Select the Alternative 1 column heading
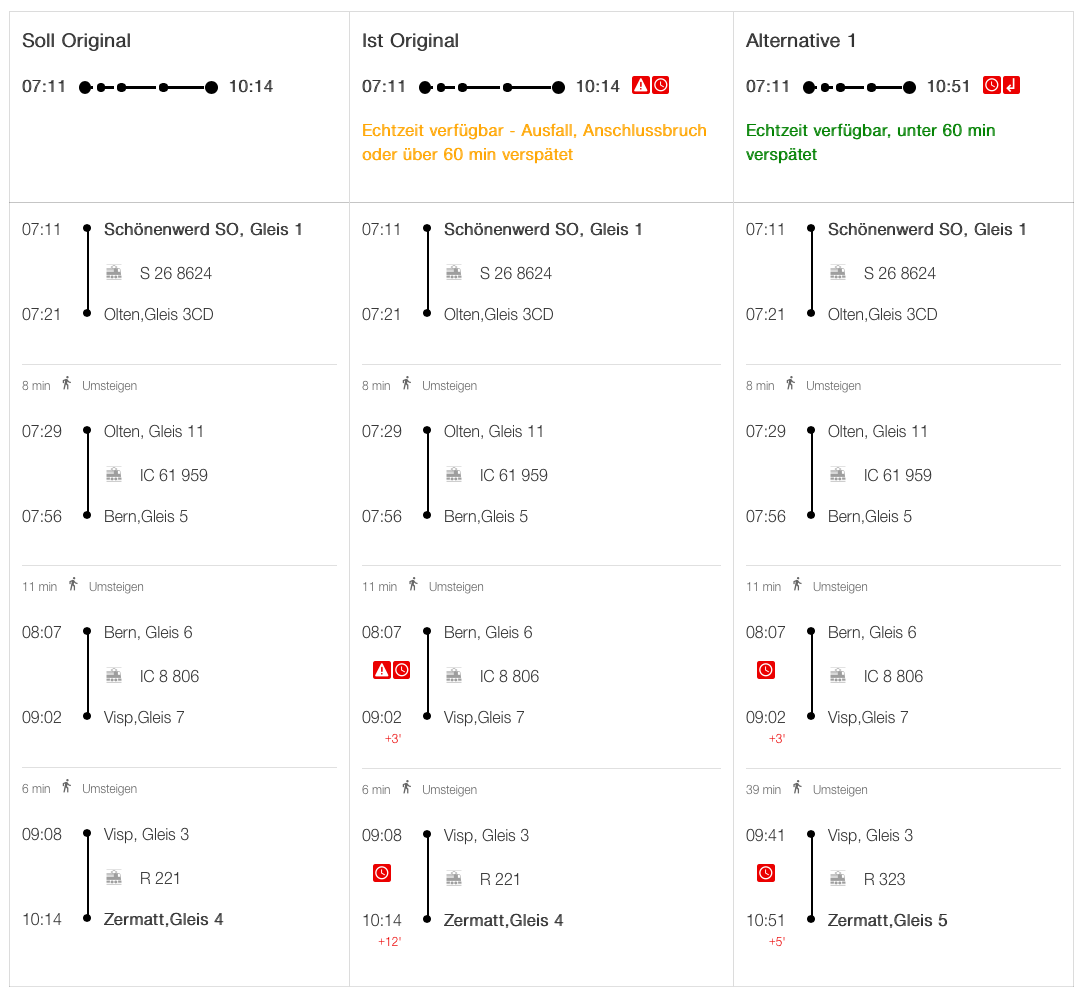This screenshot has height=1002, width=1085. [x=801, y=41]
